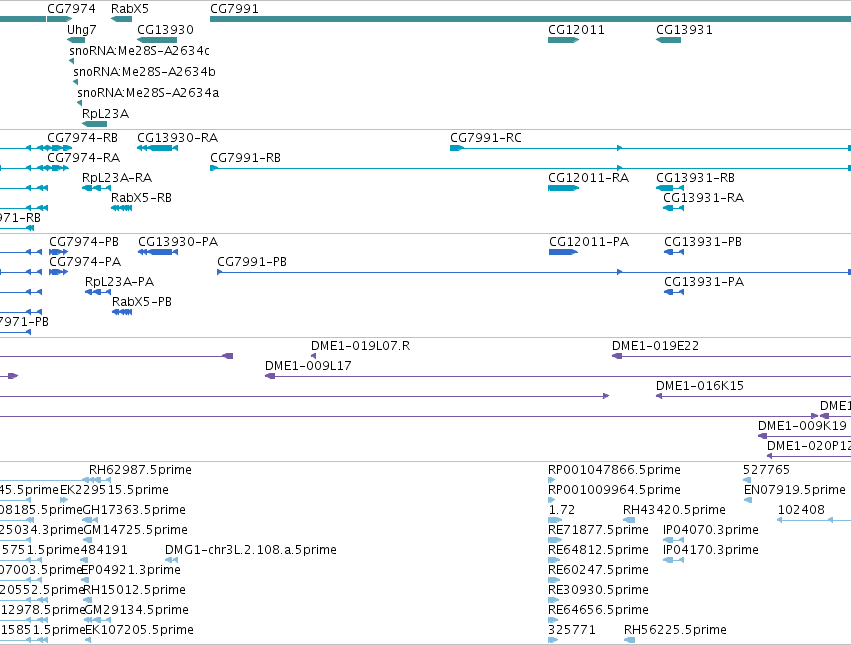Screen dimensions: 851x645
Task: Select the RpL23A gene feature
Action: (x=94, y=124)
